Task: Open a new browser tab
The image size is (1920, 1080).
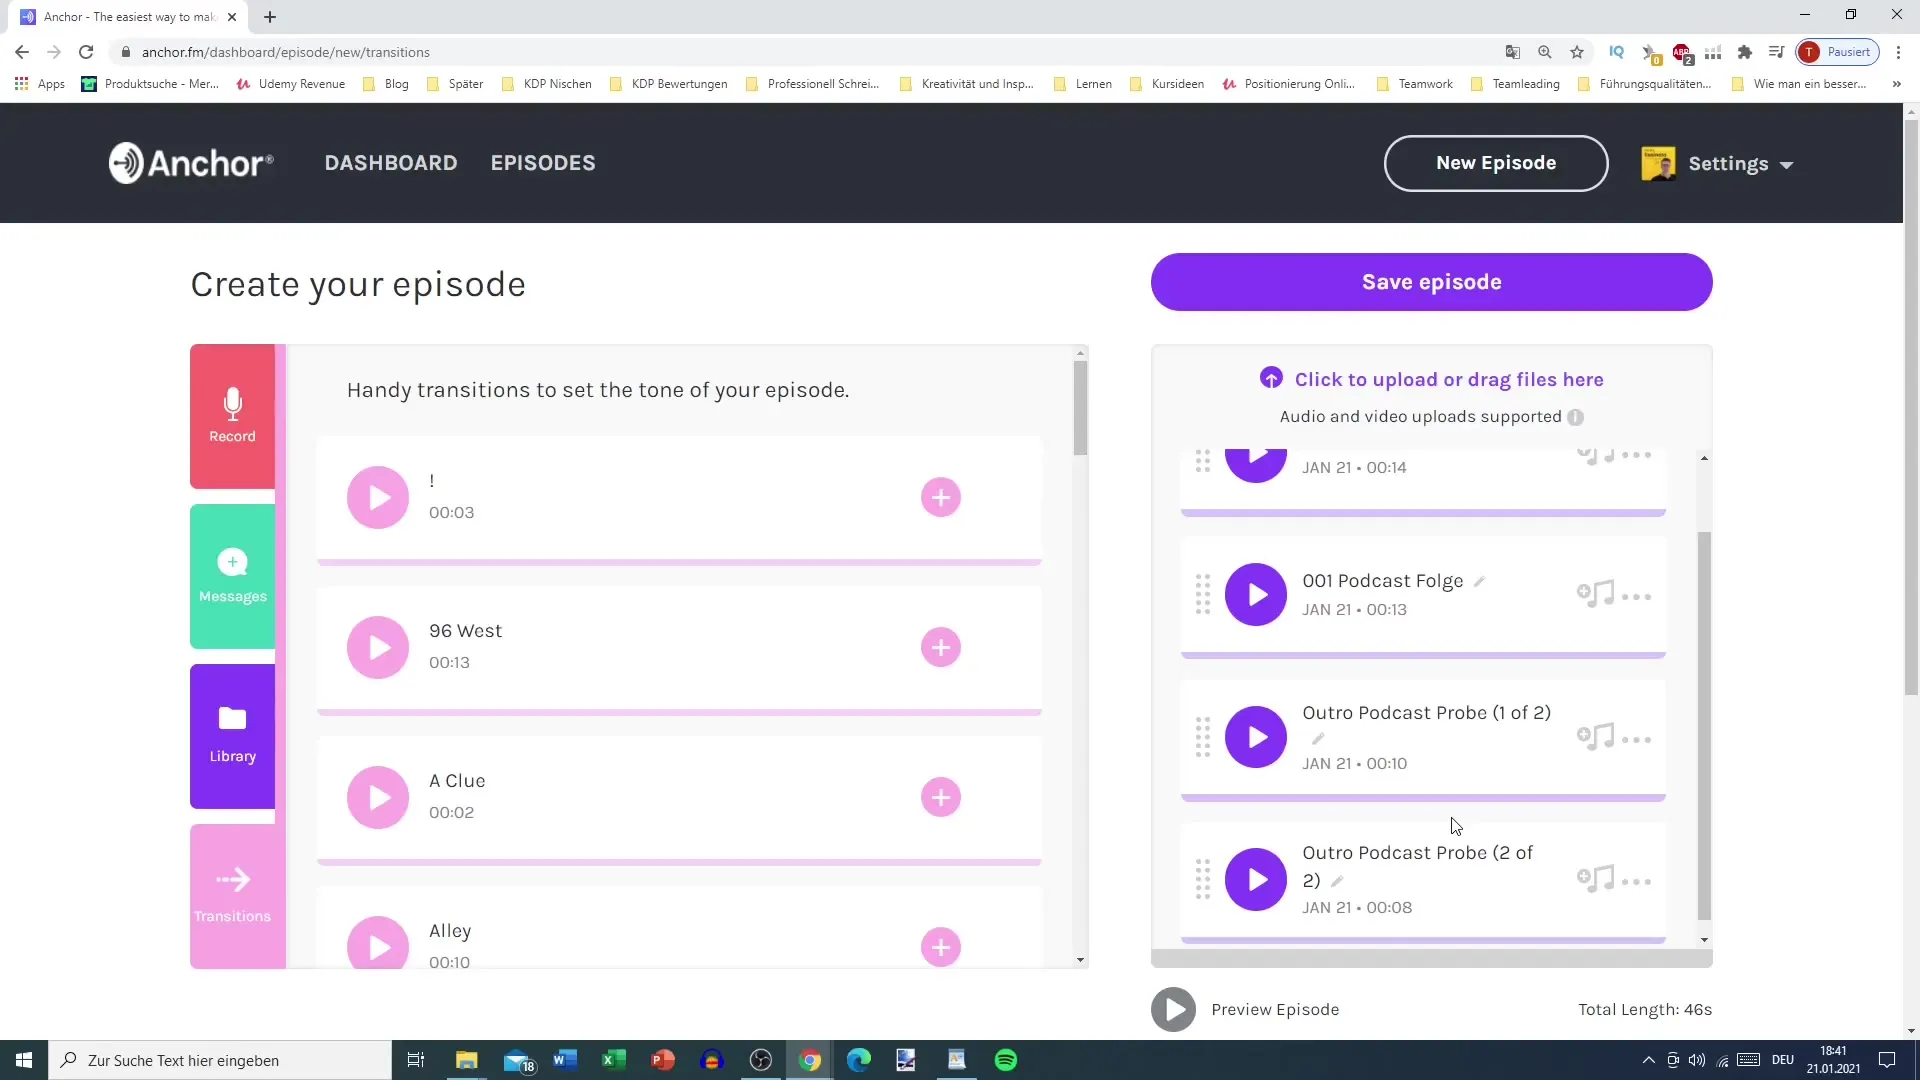Action: [270, 17]
